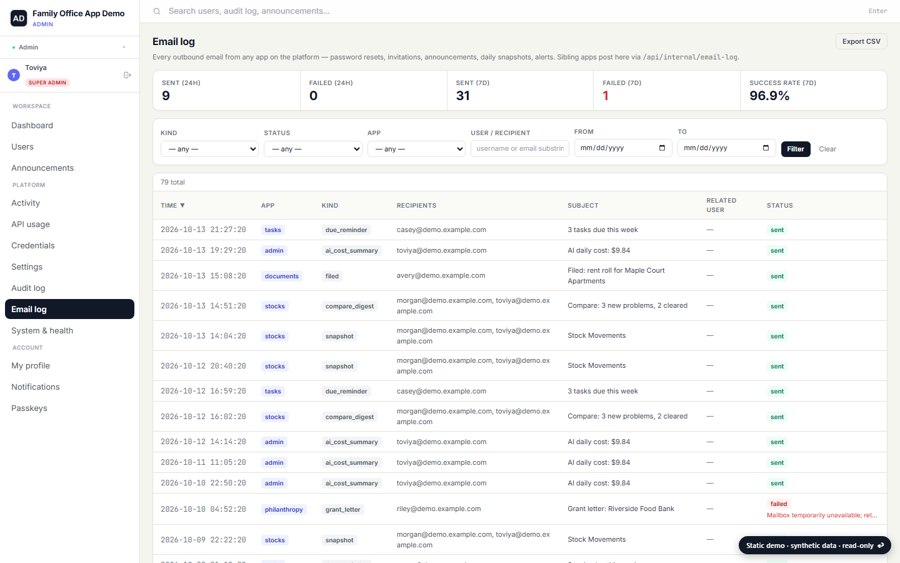Open System & health page
The width and height of the screenshot is (900, 563).
click(69, 330)
